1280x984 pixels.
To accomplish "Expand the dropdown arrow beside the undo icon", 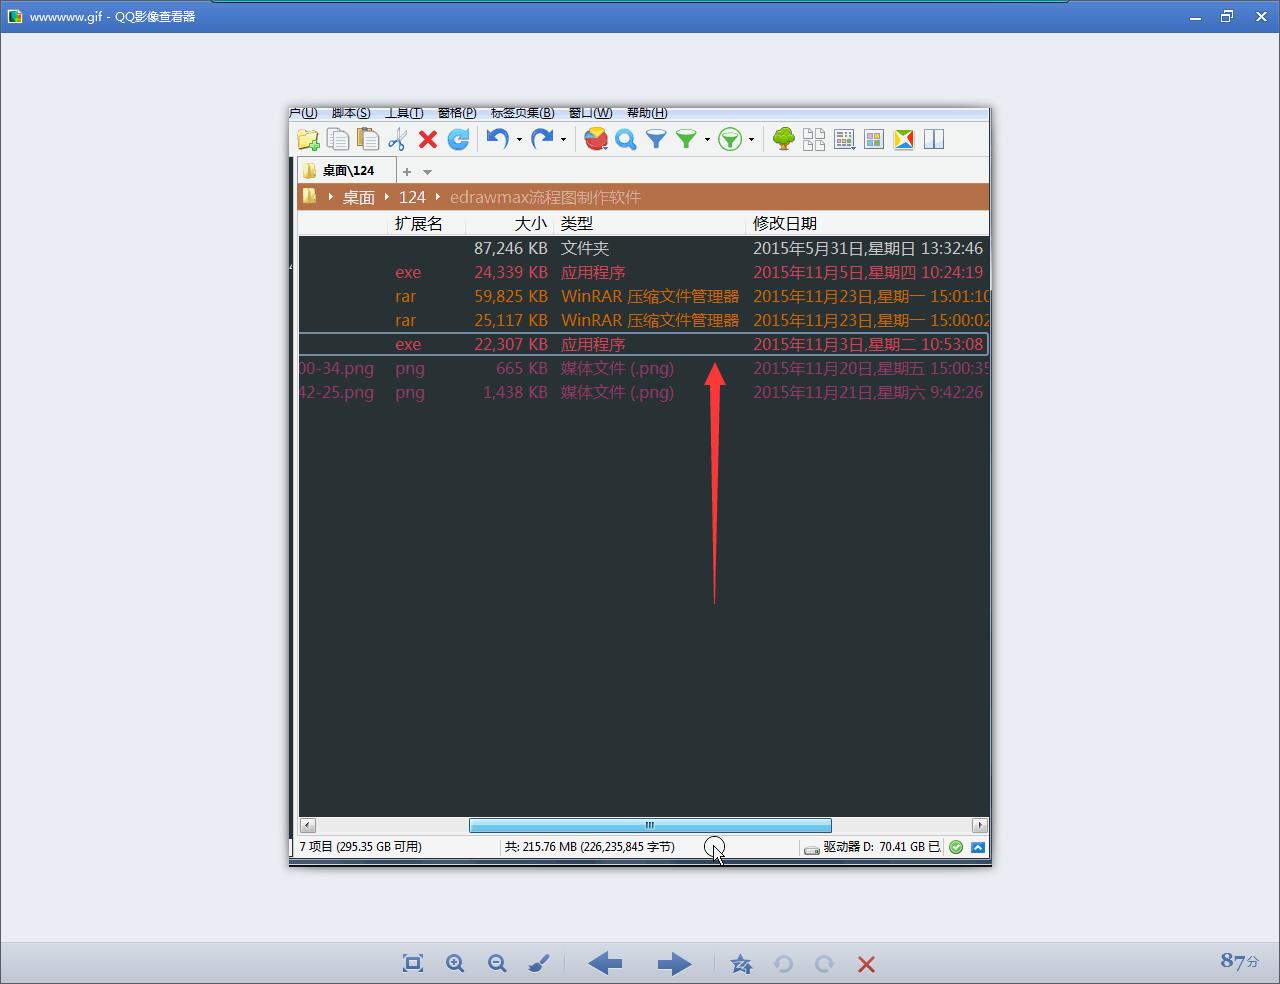I will (x=519, y=140).
